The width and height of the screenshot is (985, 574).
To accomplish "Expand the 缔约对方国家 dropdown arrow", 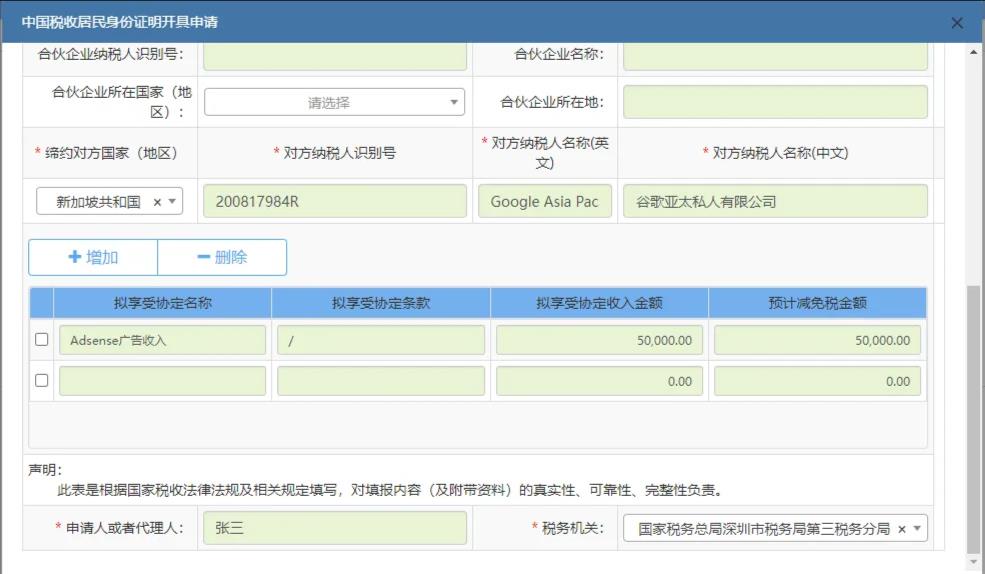I will point(172,202).
